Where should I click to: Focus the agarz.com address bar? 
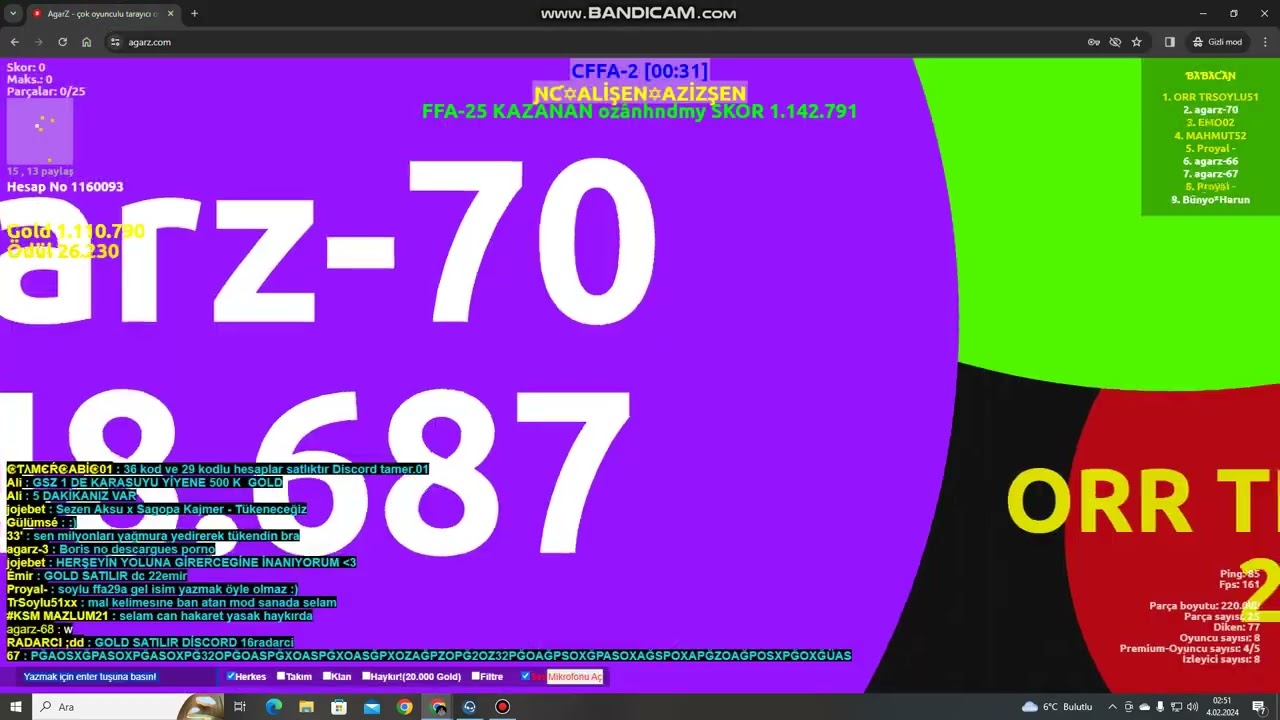[x=600, y=42]
